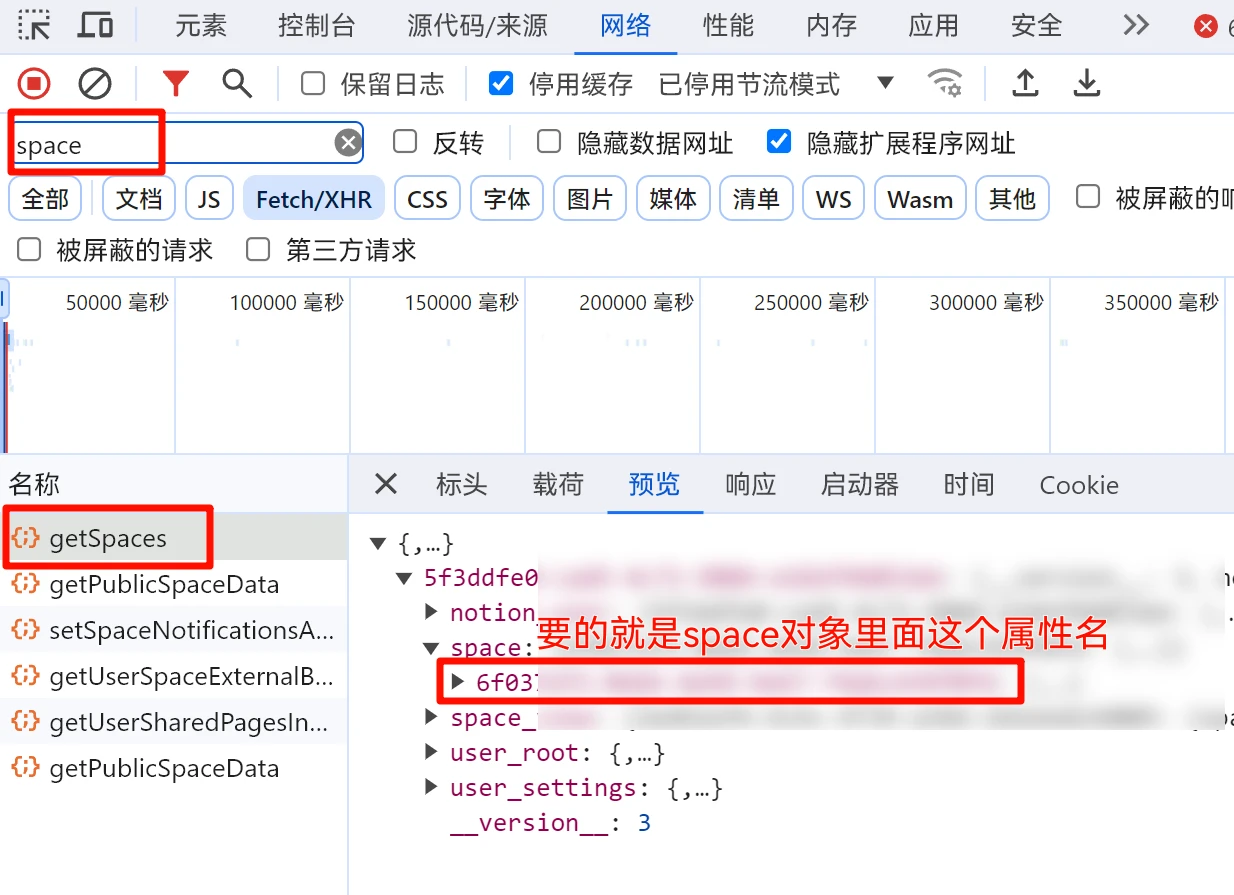Stop recording network log

[33, 84]
